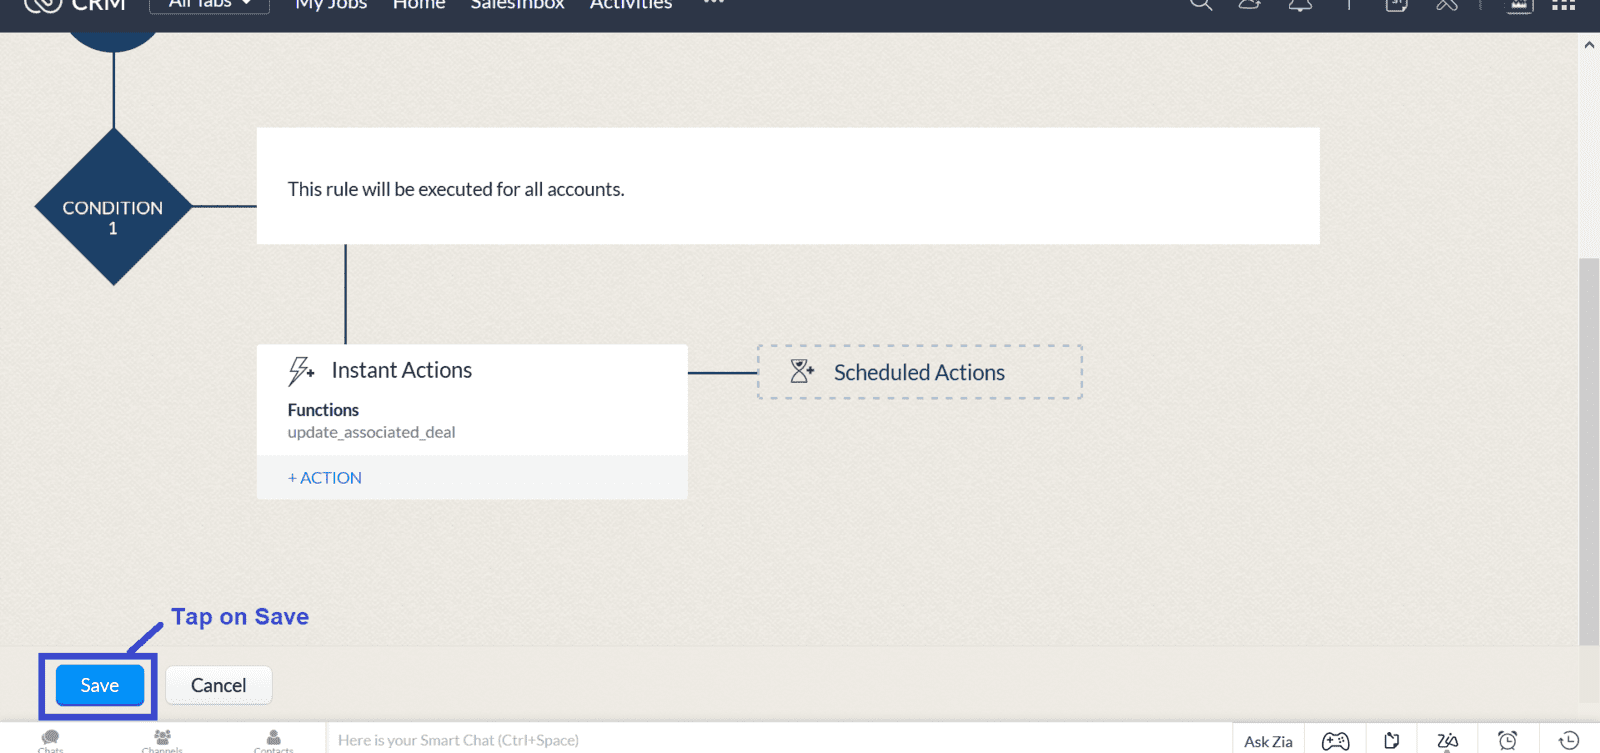Click the blue Save button
Image resolution: width=1600 pixels, height=753 pixels.
pos(99,685)
